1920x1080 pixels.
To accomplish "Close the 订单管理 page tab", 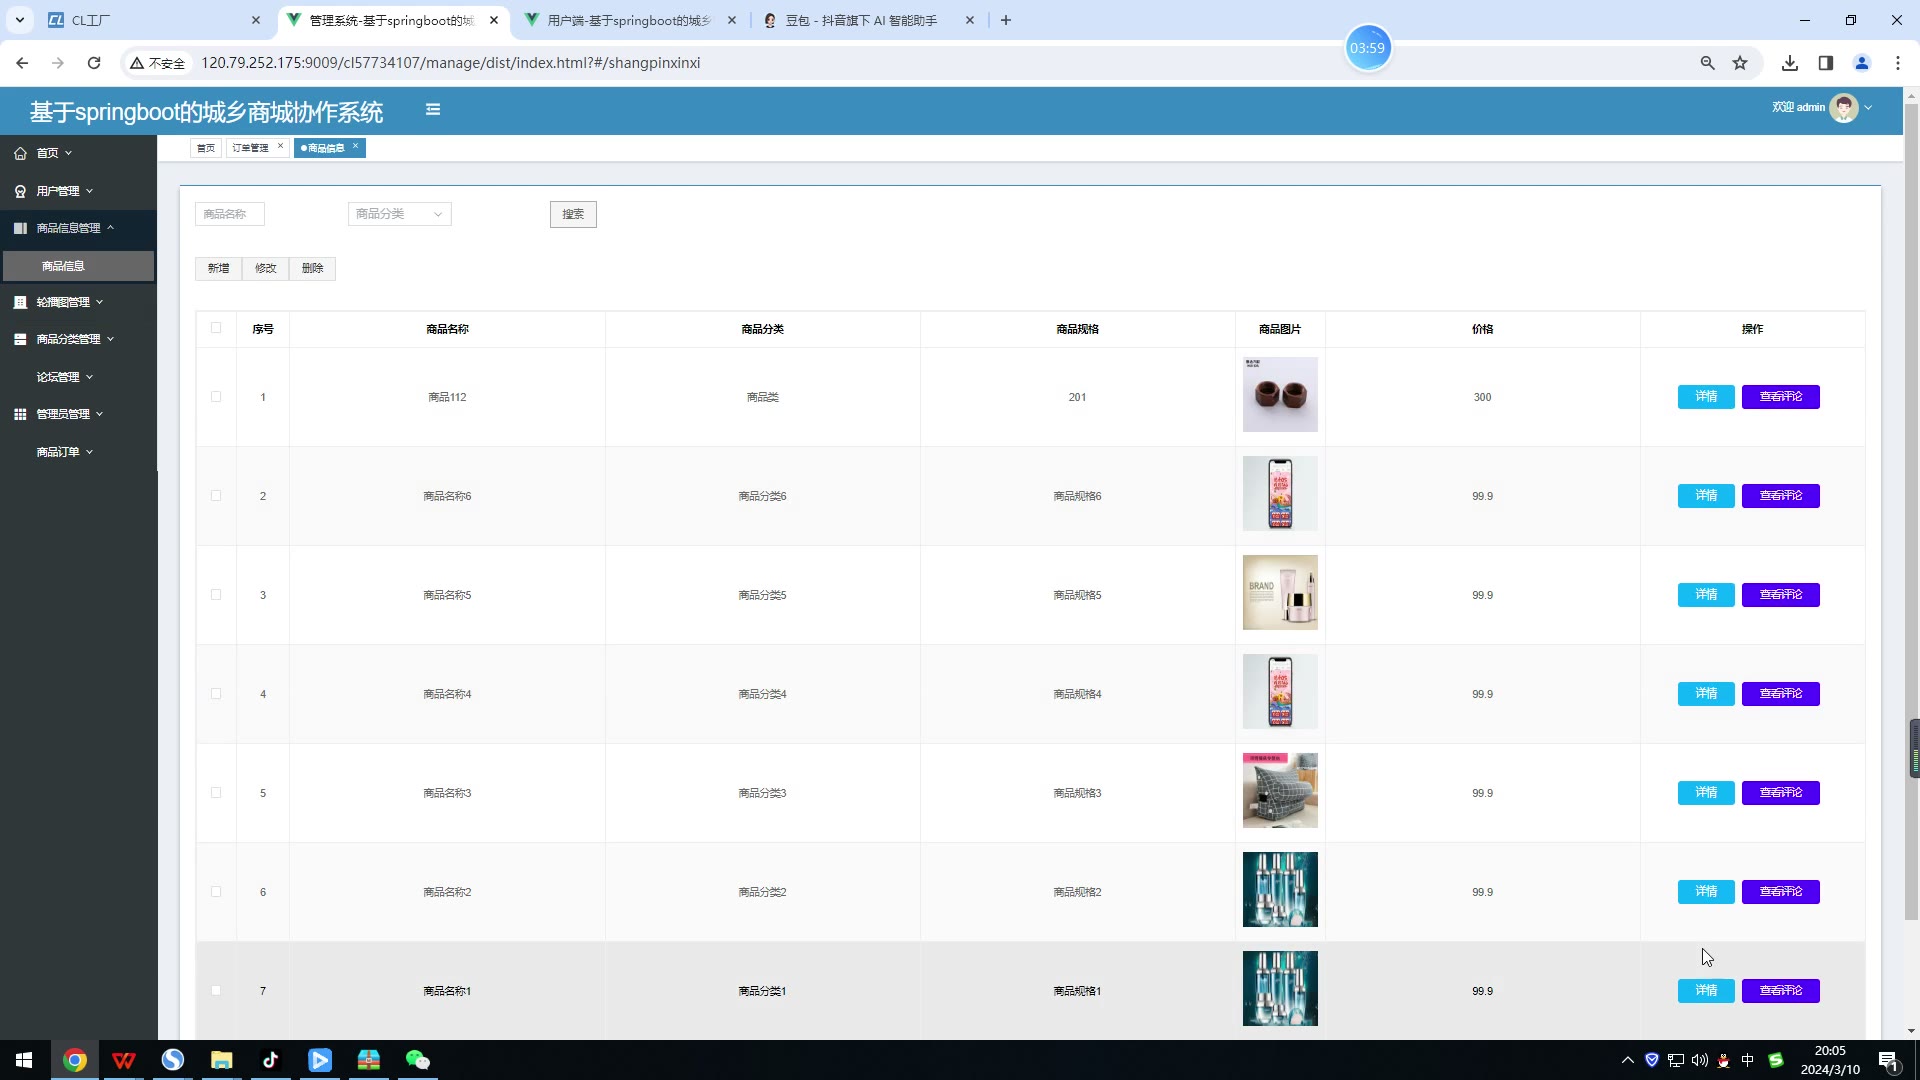I will click(x=280, y=146).
